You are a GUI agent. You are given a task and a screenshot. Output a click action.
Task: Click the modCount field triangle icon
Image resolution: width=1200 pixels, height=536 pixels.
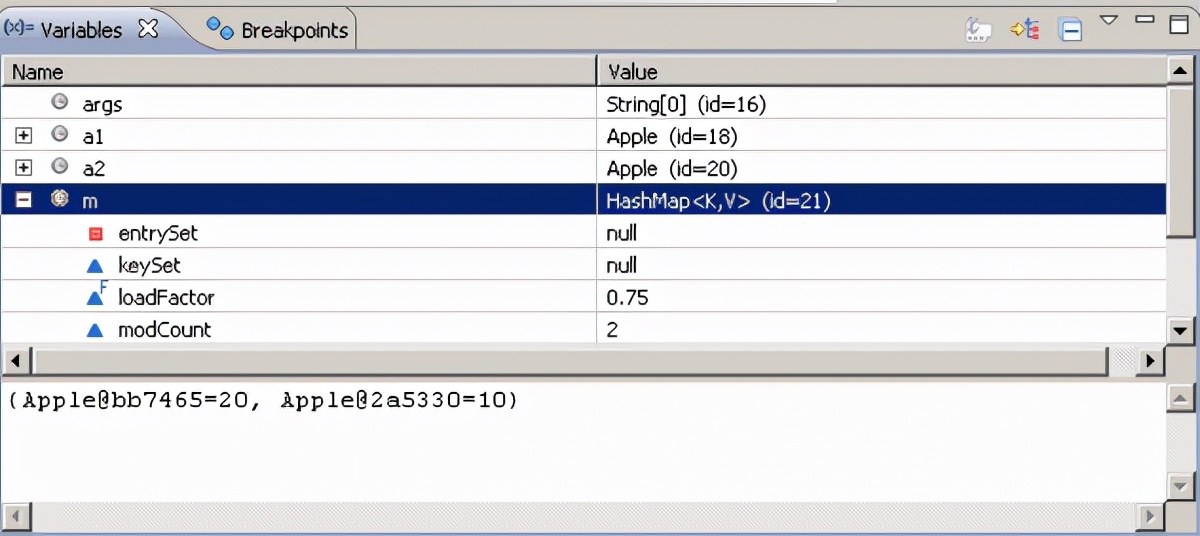(x=95, y=329)
